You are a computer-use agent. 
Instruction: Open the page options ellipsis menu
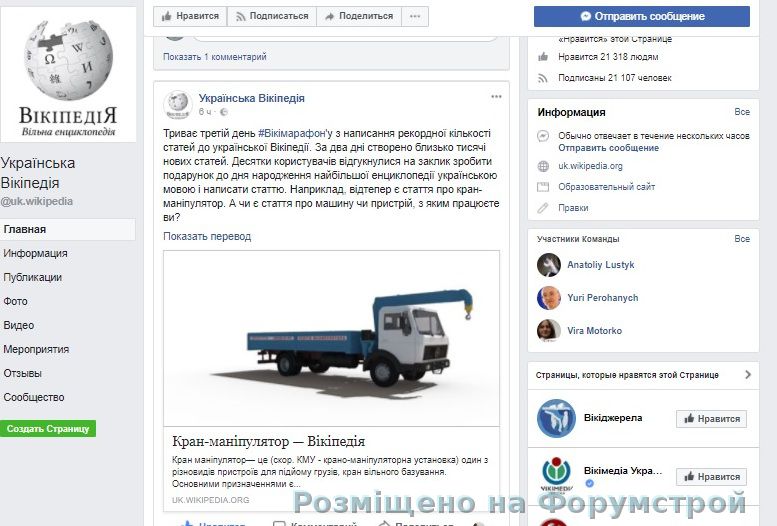coord(415,16)
